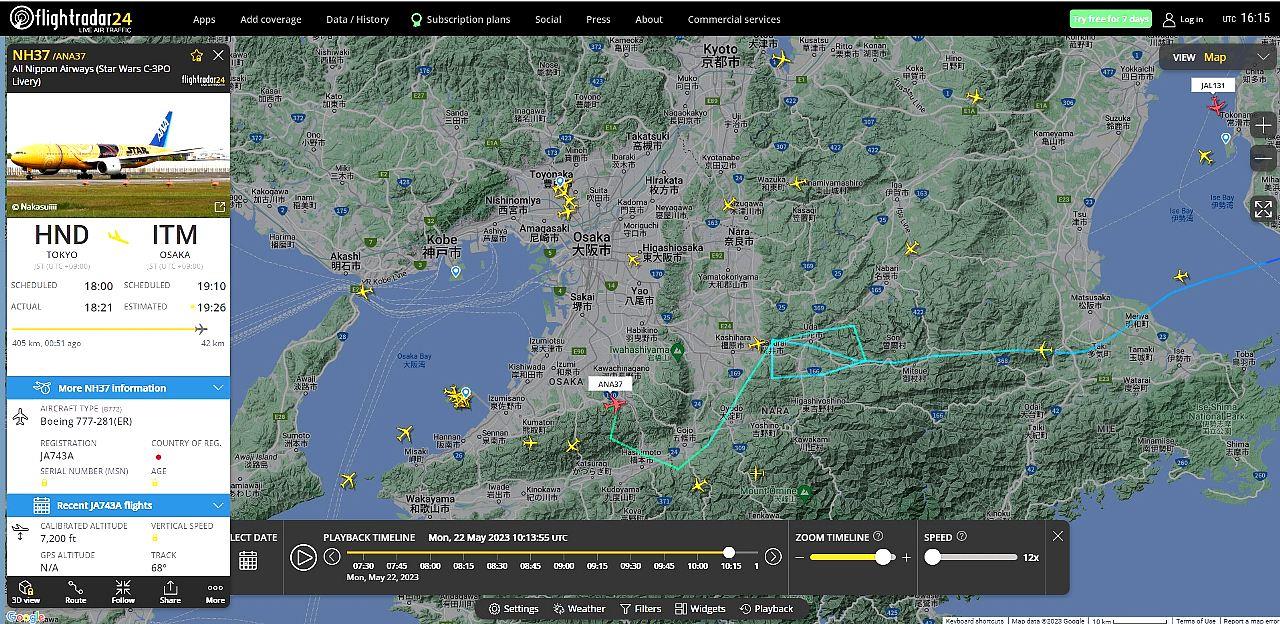Viewport: 1280px width, 624px height.
Task: Show the flight Route
Action: point(76,592)
